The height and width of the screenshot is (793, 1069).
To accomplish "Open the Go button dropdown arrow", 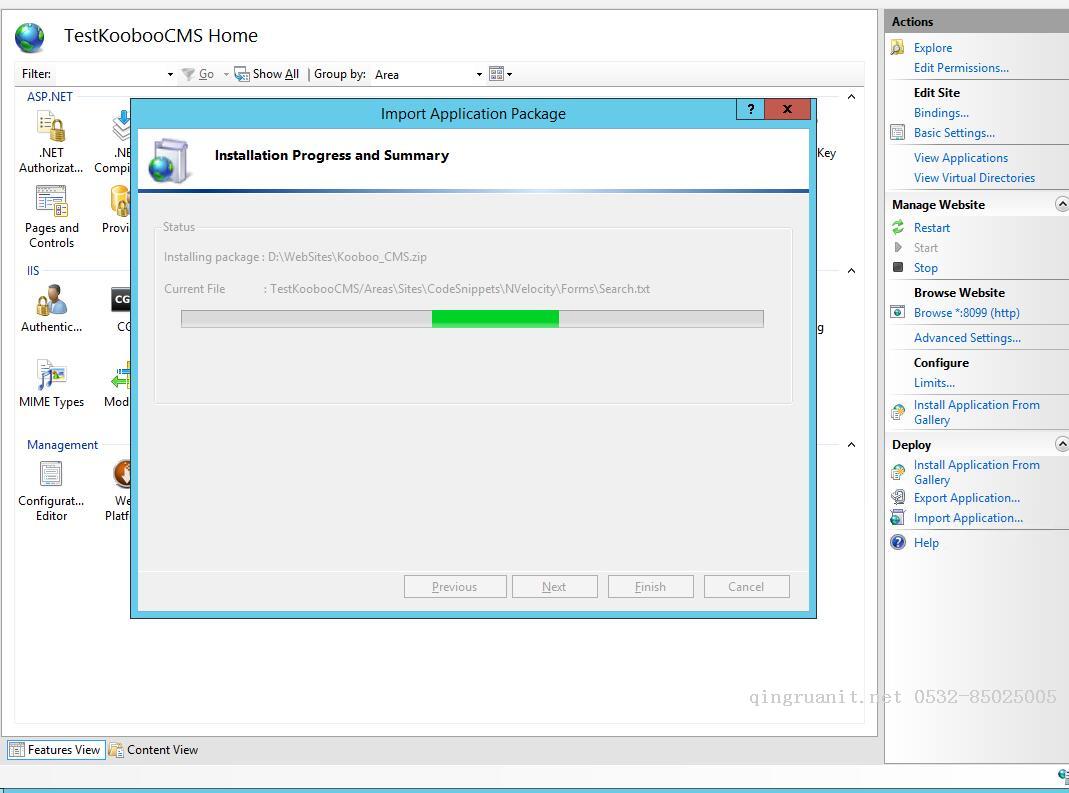I will click(x=226, y=74).
